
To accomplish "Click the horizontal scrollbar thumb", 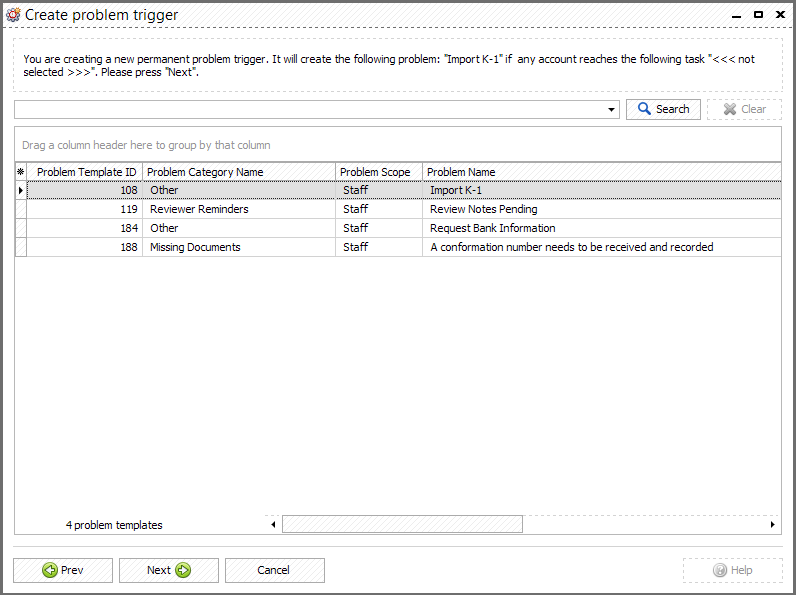I will (x=402, y=524).
